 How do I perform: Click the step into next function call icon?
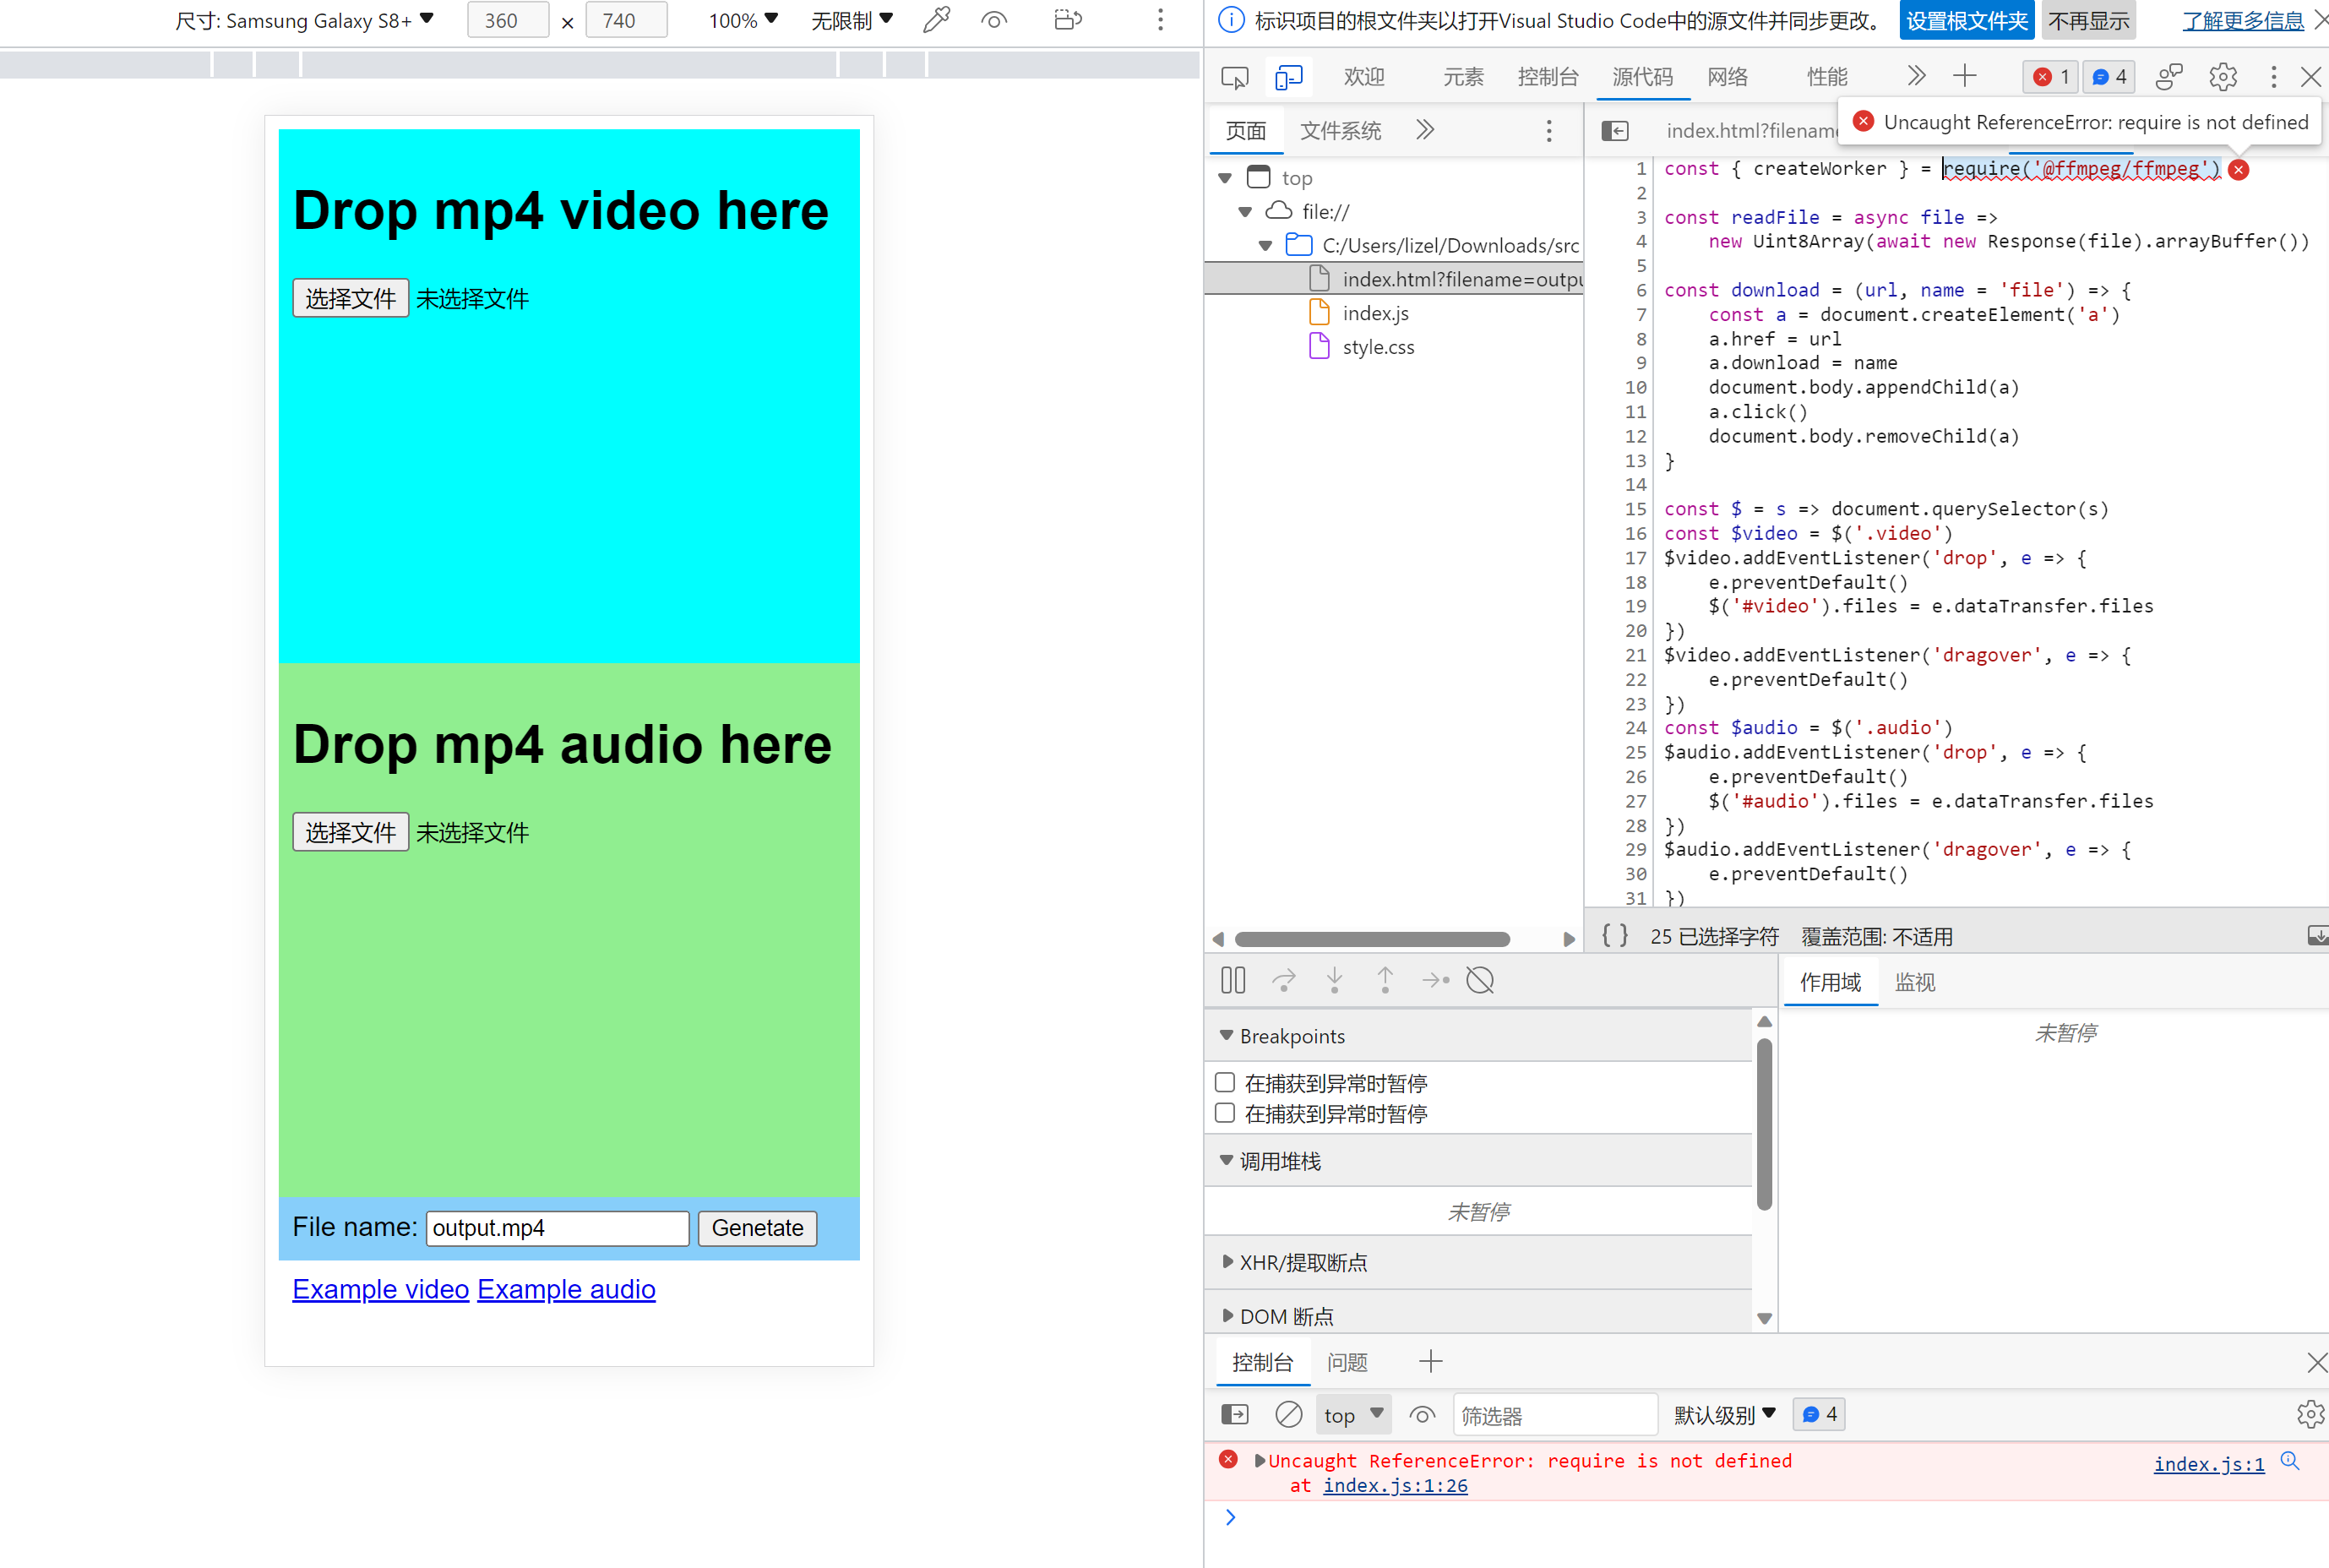click(1334, 980)
